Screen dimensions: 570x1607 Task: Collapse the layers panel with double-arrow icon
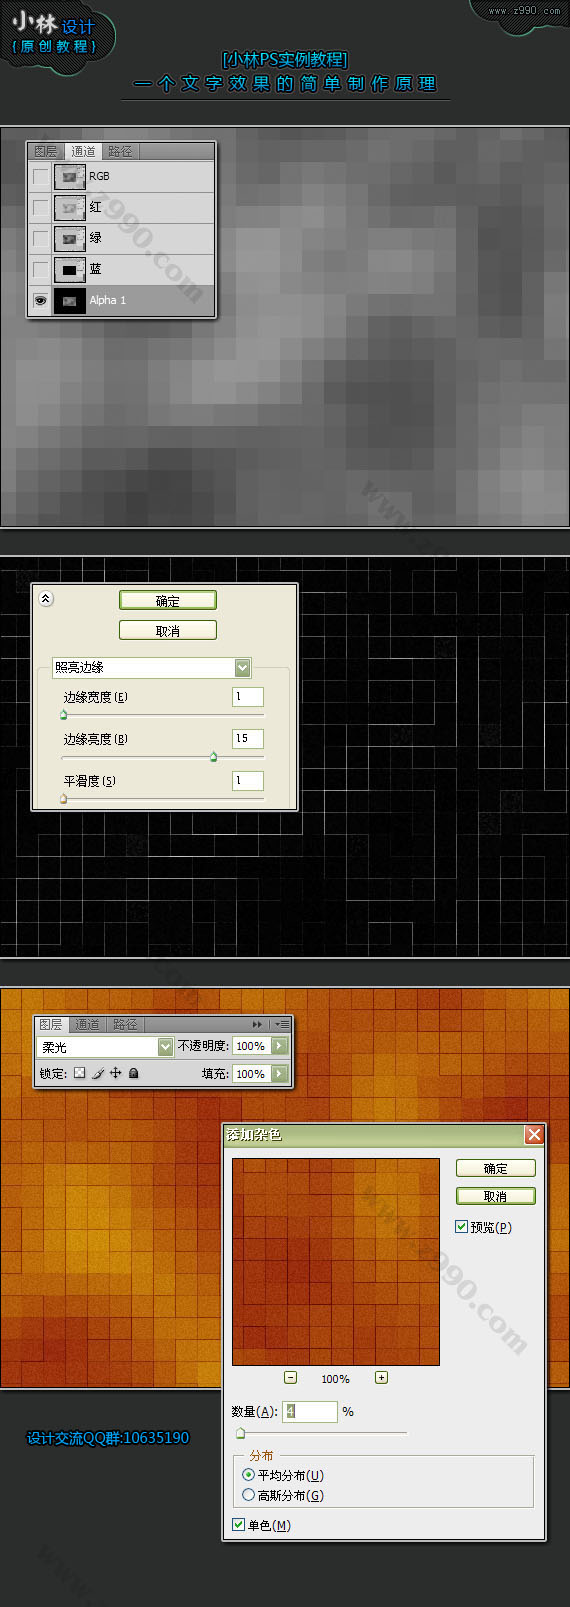[x=257, y=1024]
